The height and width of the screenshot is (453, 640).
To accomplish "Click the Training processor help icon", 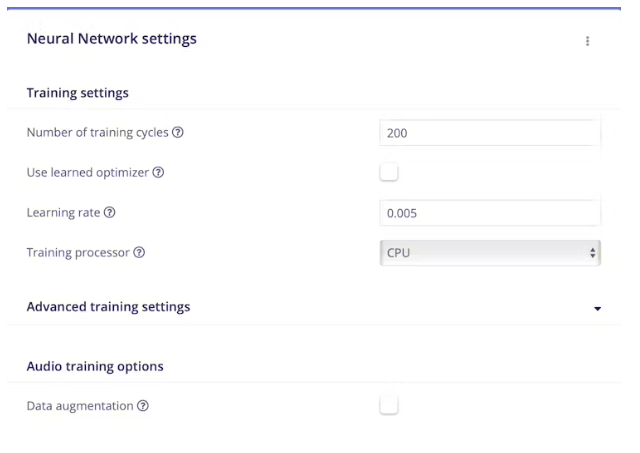I will [x=139, y=253].
